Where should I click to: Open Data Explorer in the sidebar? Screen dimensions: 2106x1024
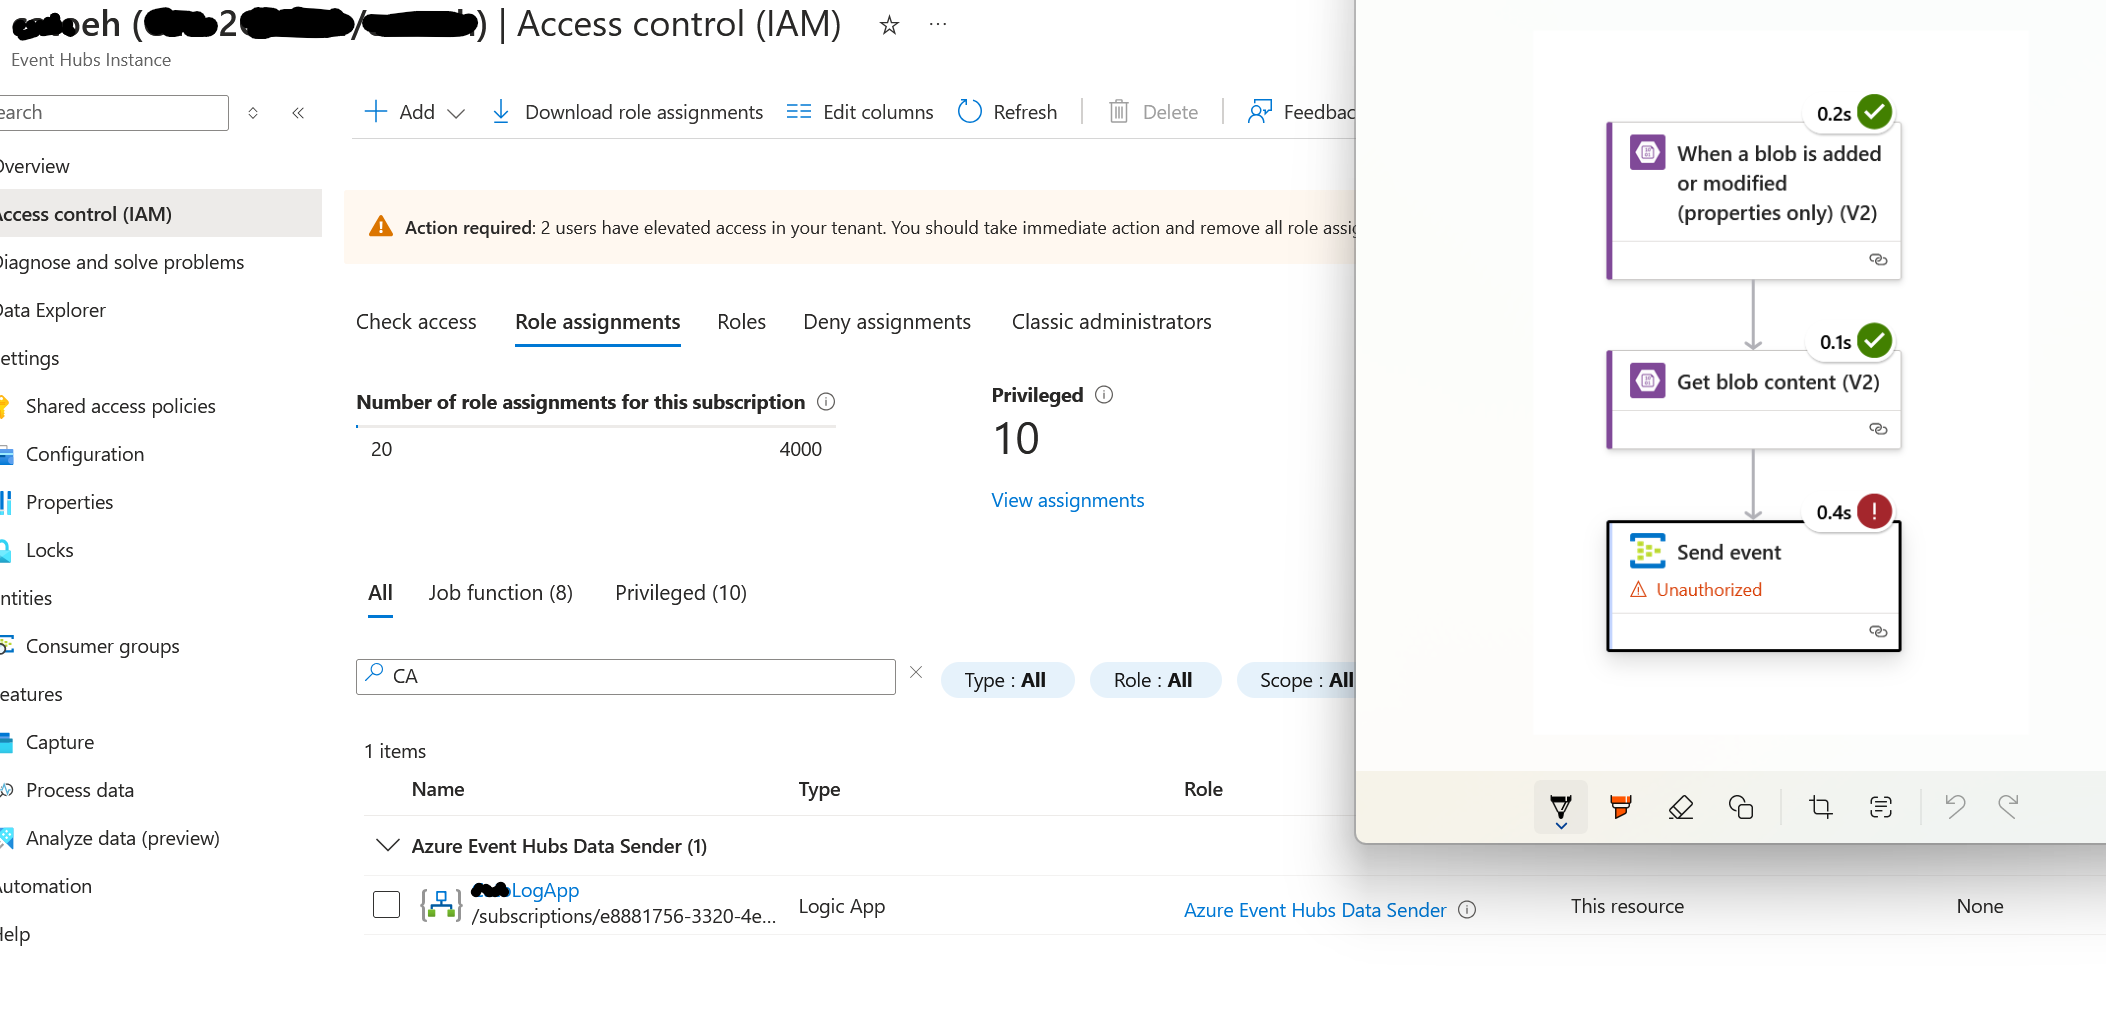point(52,310)
